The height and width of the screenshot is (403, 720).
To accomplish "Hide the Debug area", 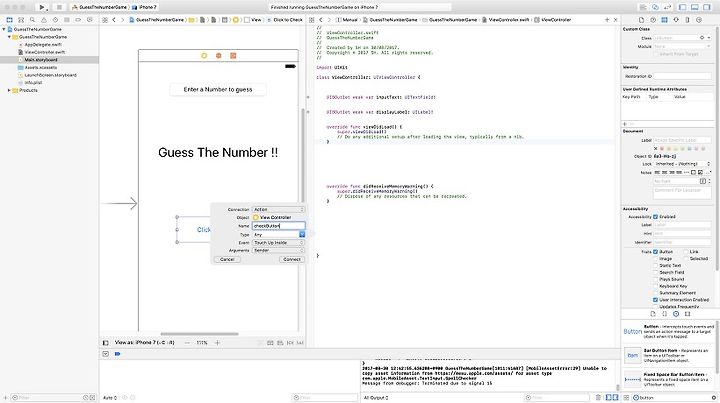I will tap(695, 7).
